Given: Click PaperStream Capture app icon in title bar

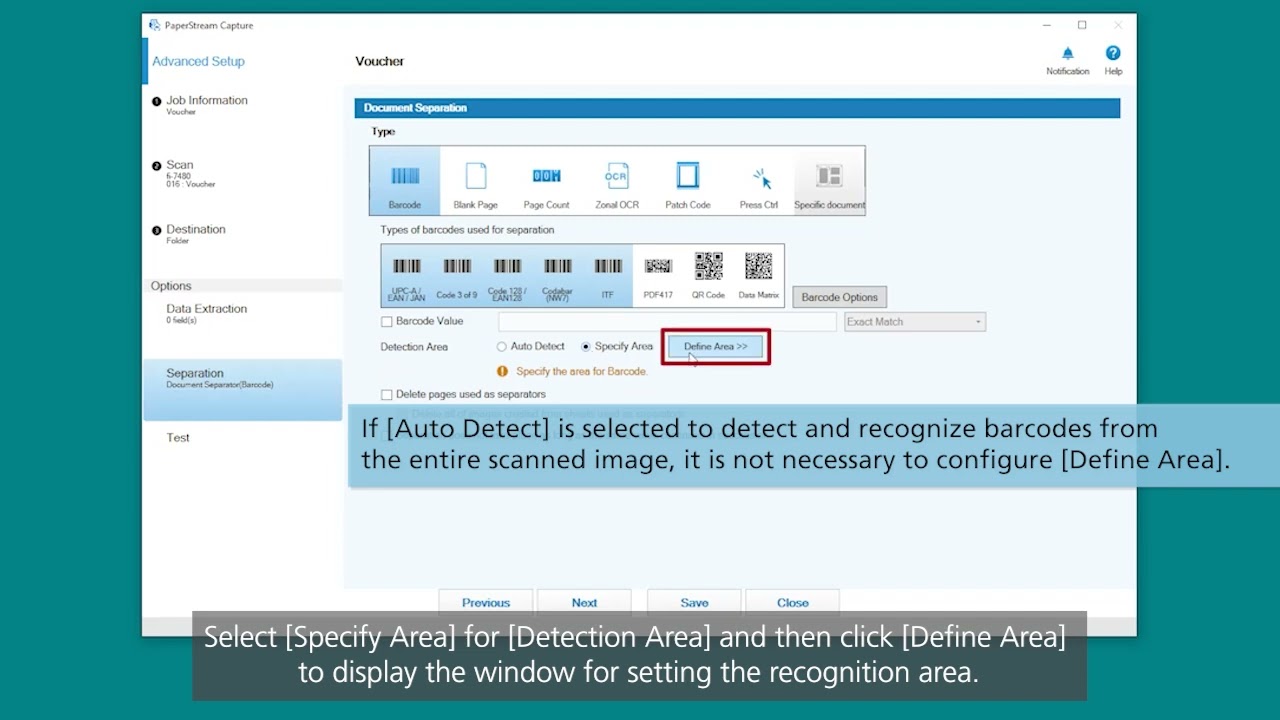Looking at the screenshot, I should (x=154, y=25).
